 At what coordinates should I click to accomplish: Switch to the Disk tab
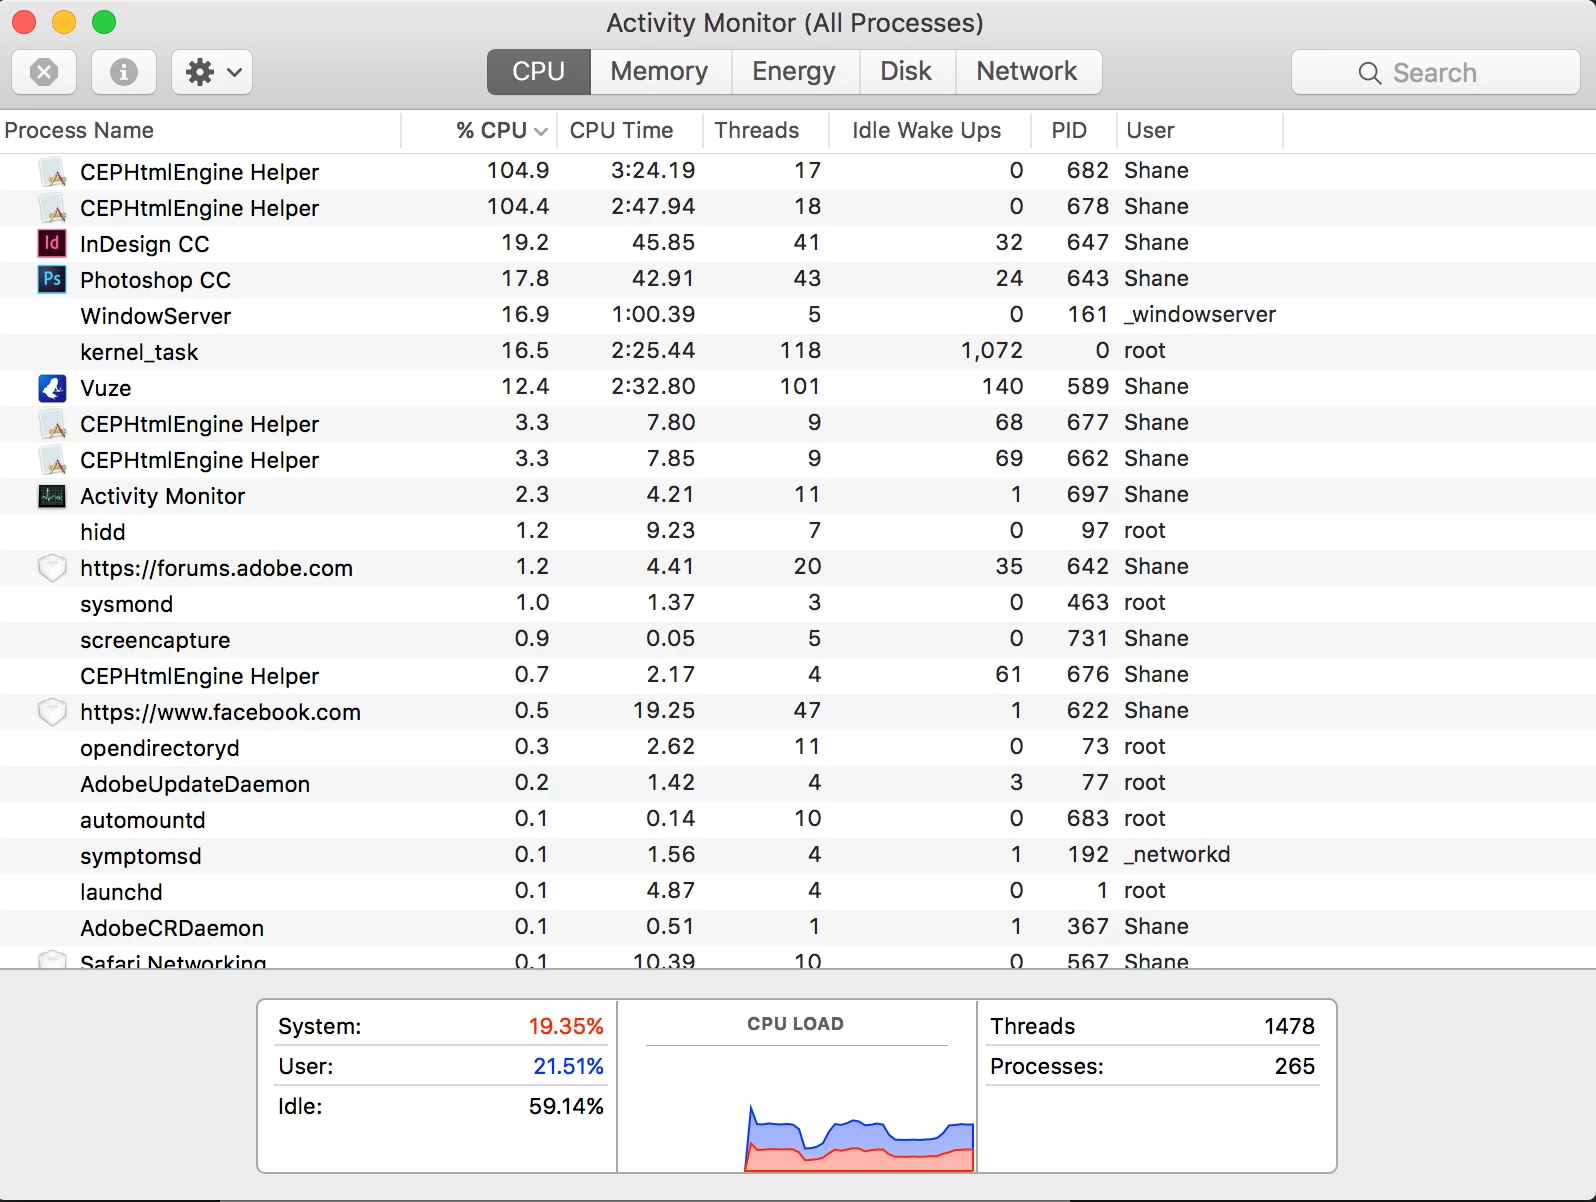point(906,72)
